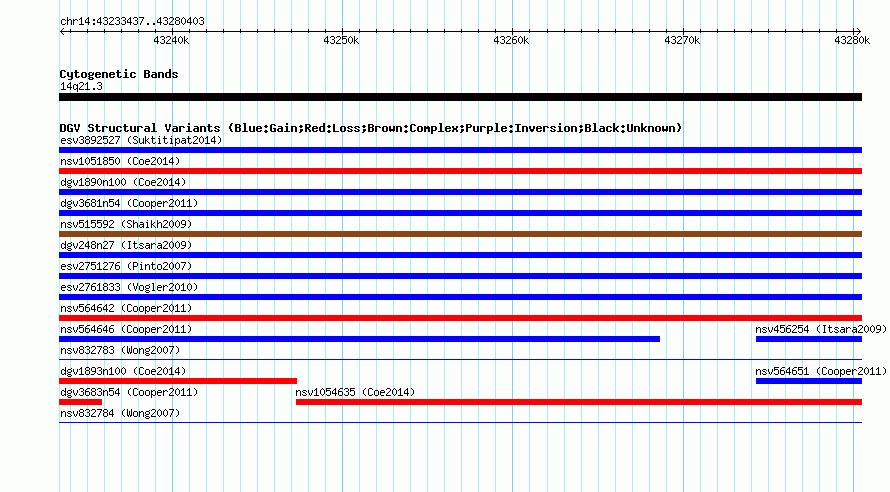Select the nsv515592 (Shaikh2009) label
This screenshot has height=492, width=890.
pos(126,224)
